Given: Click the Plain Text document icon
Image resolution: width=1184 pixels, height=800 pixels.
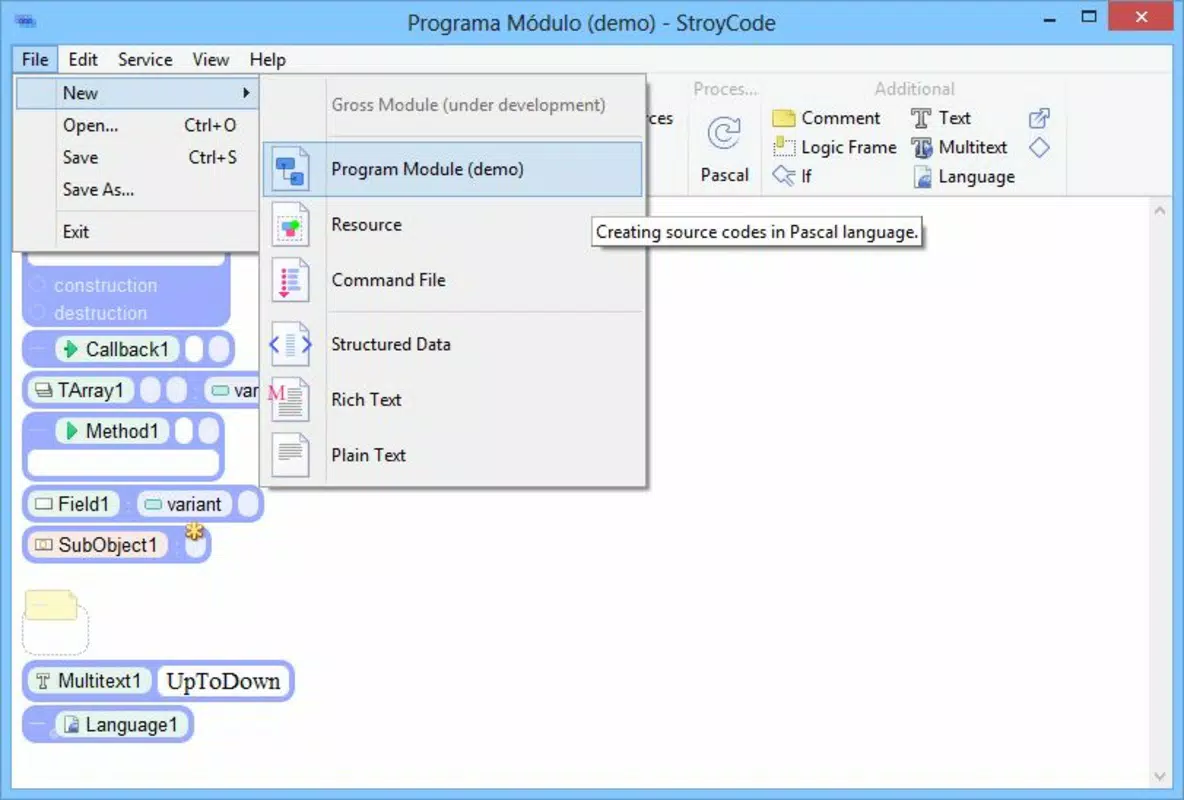Looking at the screenshot, I should [x=290, y=455].
